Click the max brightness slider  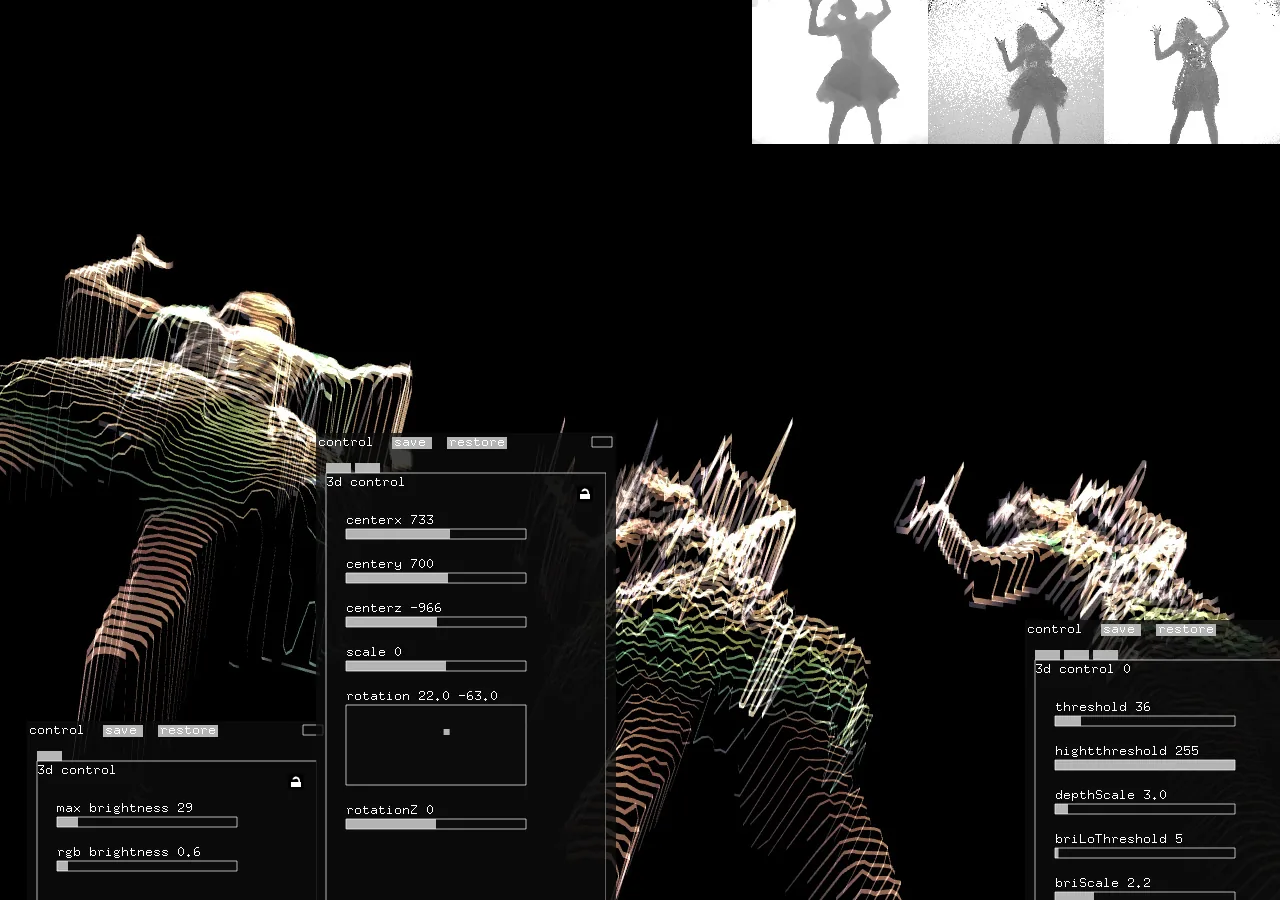coord(146,822)
